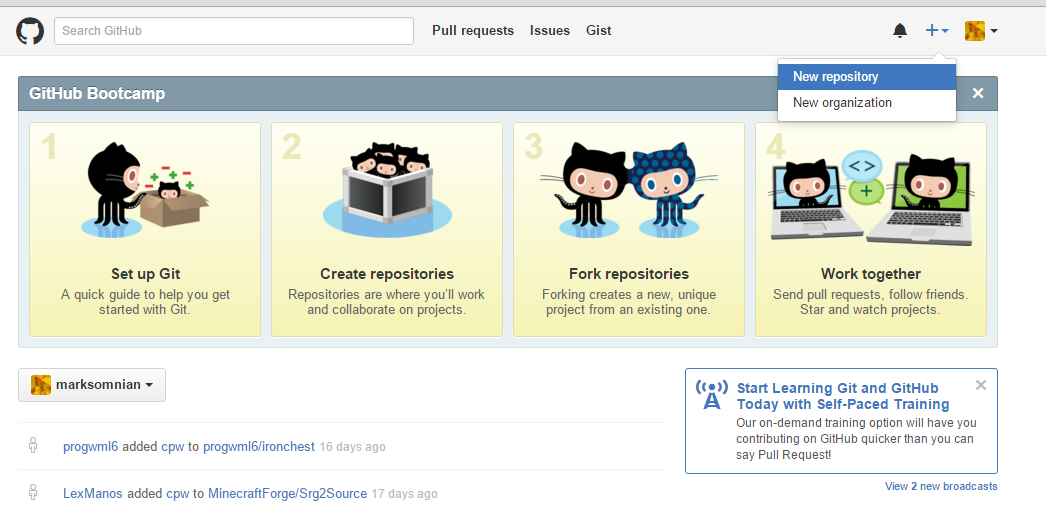Choose New repository from dropdown

(x=867, y=77)
